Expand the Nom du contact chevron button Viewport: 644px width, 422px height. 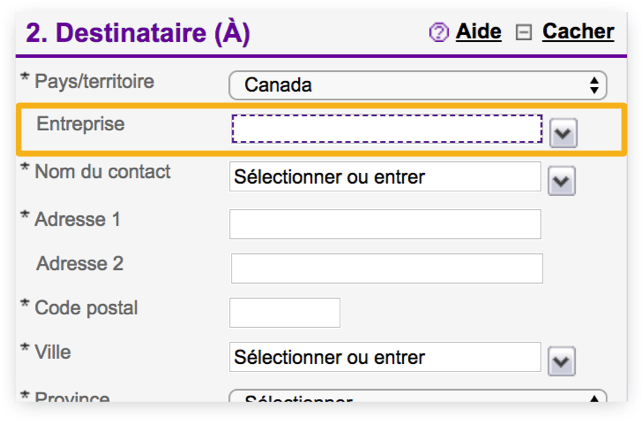tap(561, 181)
